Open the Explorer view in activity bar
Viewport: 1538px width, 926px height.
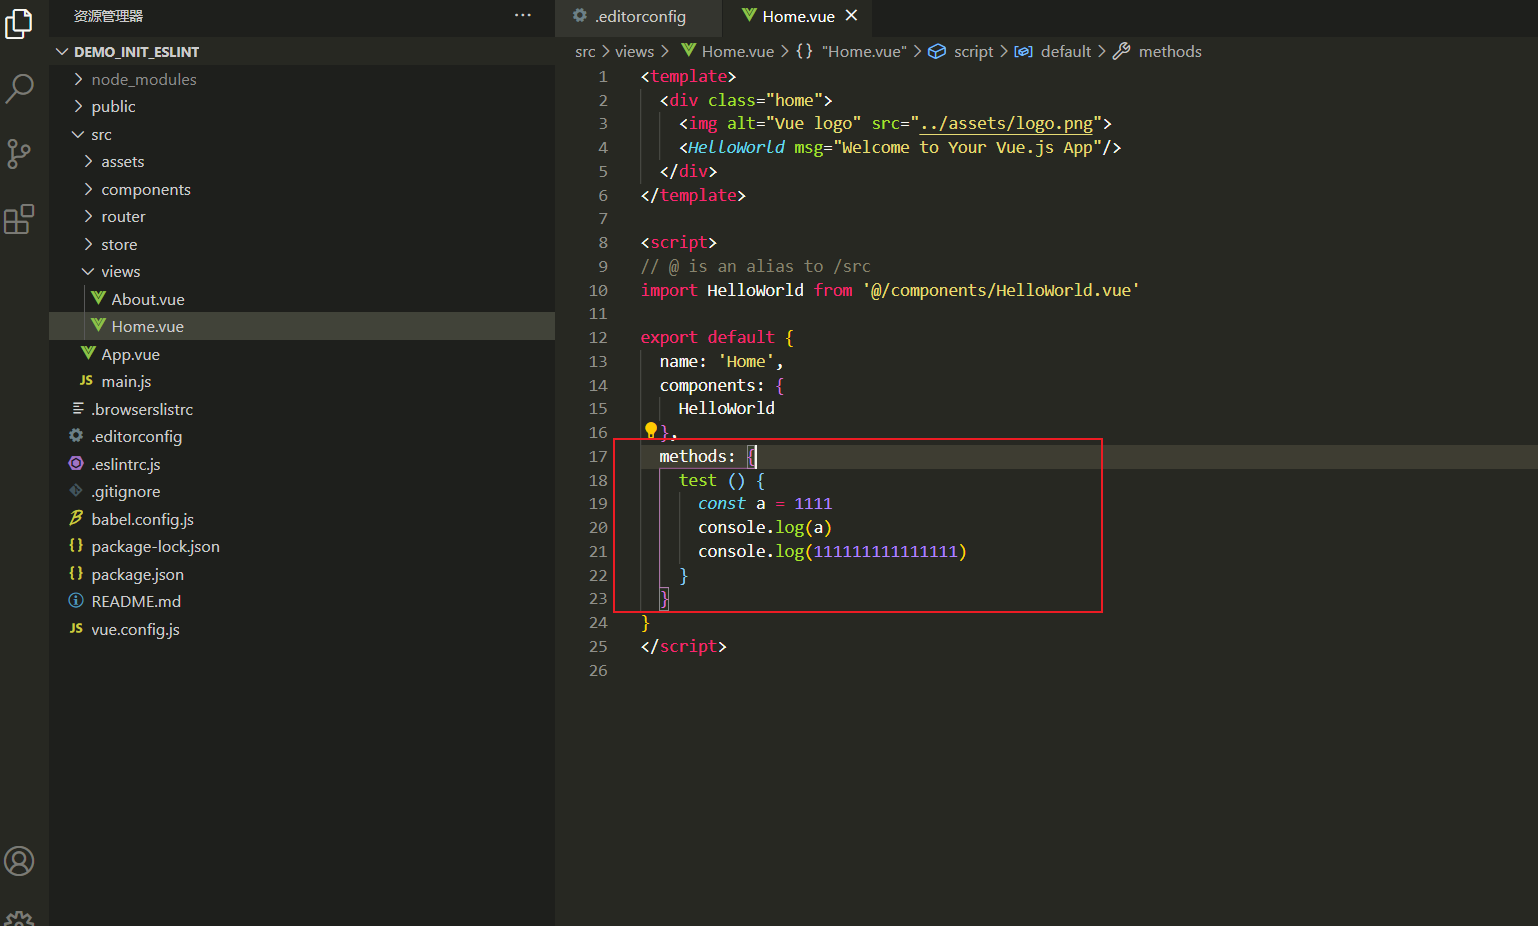19,24
